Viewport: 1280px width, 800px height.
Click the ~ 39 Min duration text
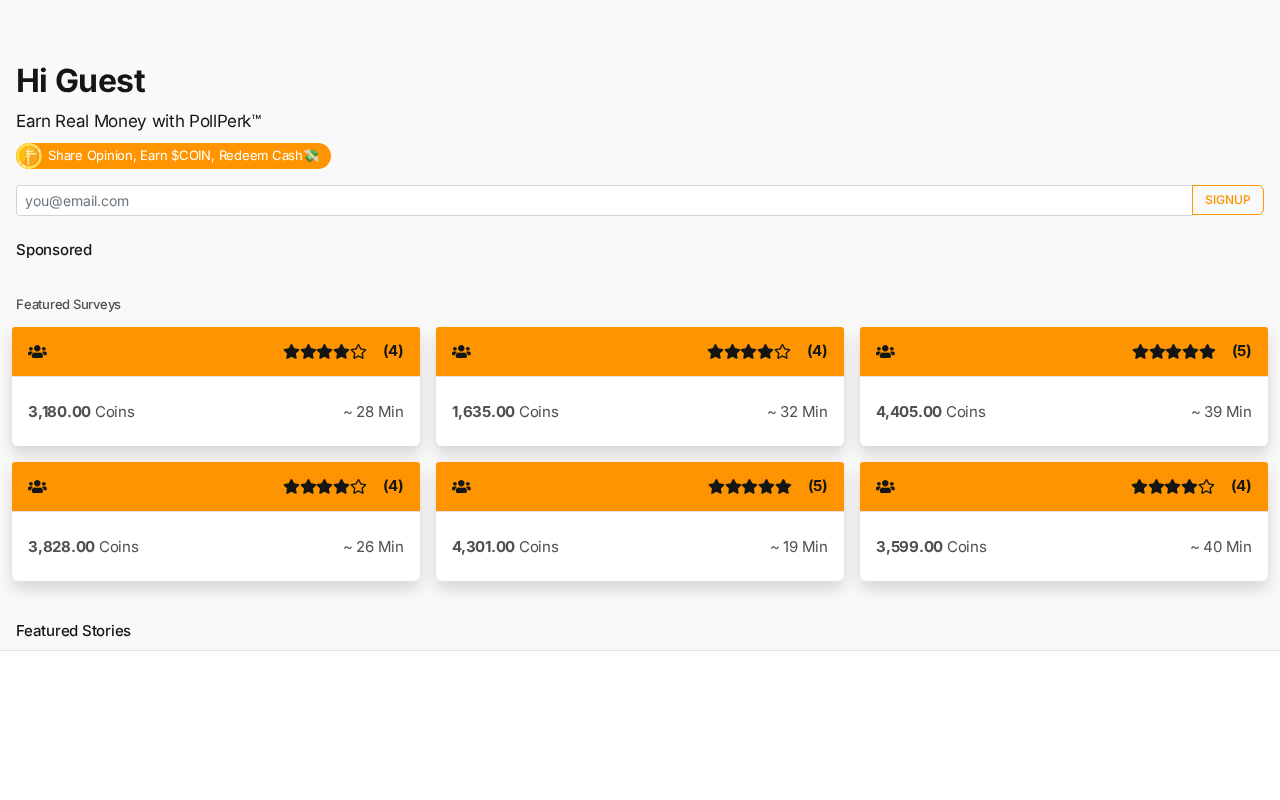coord(1222,412)
